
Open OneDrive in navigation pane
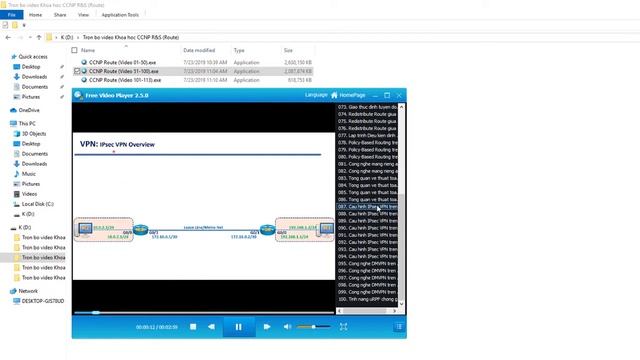point(29,110)
